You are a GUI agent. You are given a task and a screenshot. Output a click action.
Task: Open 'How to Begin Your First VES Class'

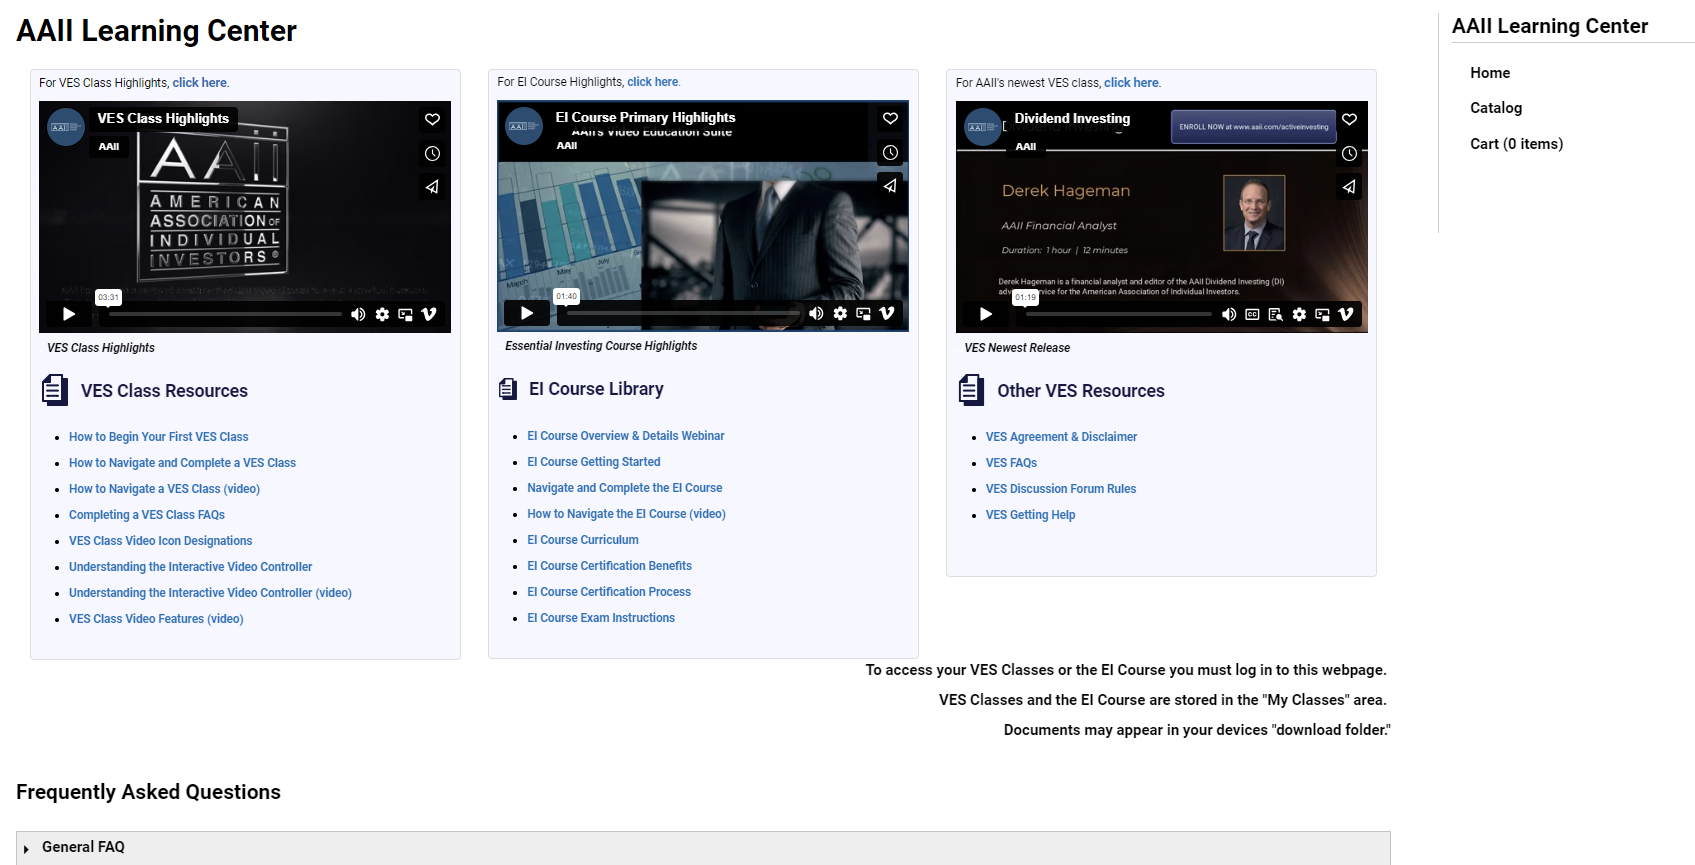point(159,437)
